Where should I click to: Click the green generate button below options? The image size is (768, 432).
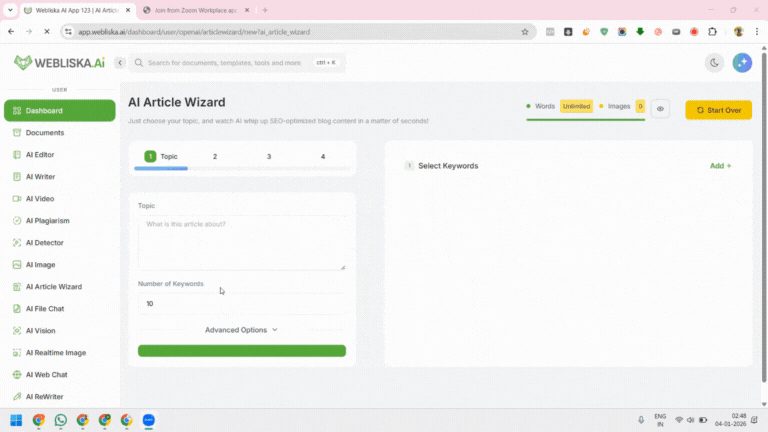point(241,351)
